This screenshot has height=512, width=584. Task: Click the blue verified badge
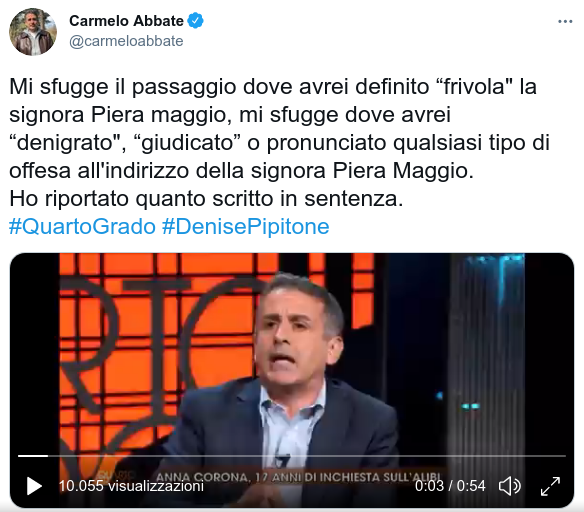click(195, 20)
